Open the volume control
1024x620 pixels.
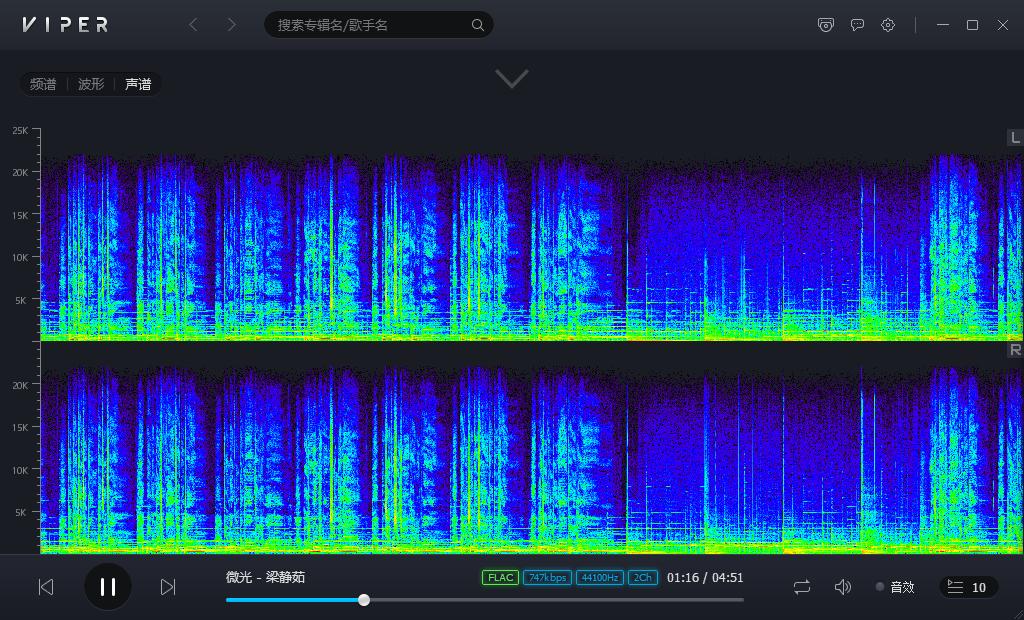pos(843,587)
